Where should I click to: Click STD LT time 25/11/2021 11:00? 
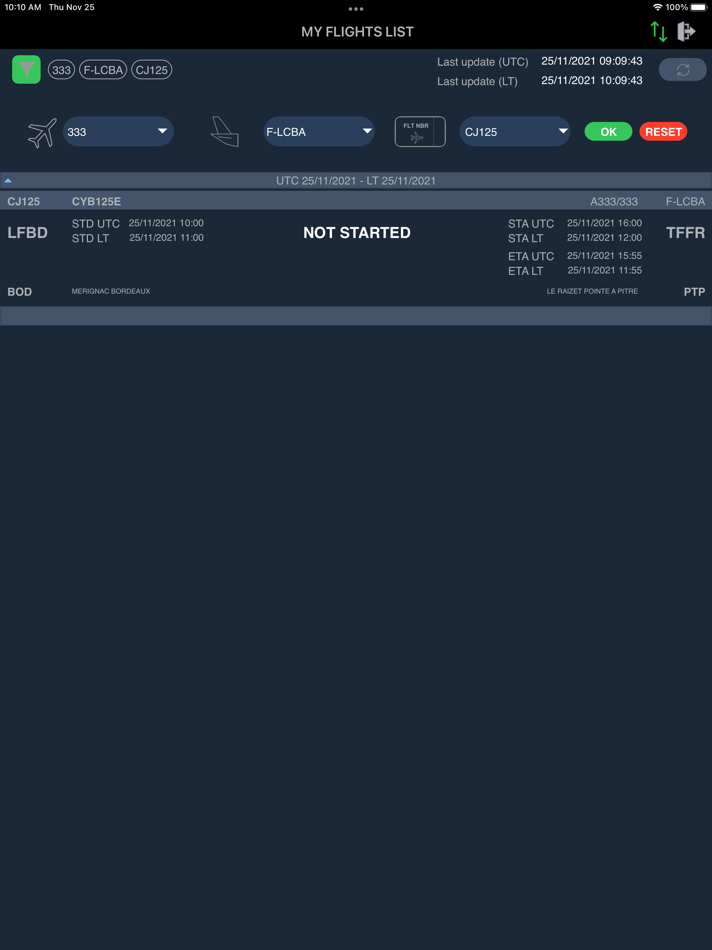166,238
